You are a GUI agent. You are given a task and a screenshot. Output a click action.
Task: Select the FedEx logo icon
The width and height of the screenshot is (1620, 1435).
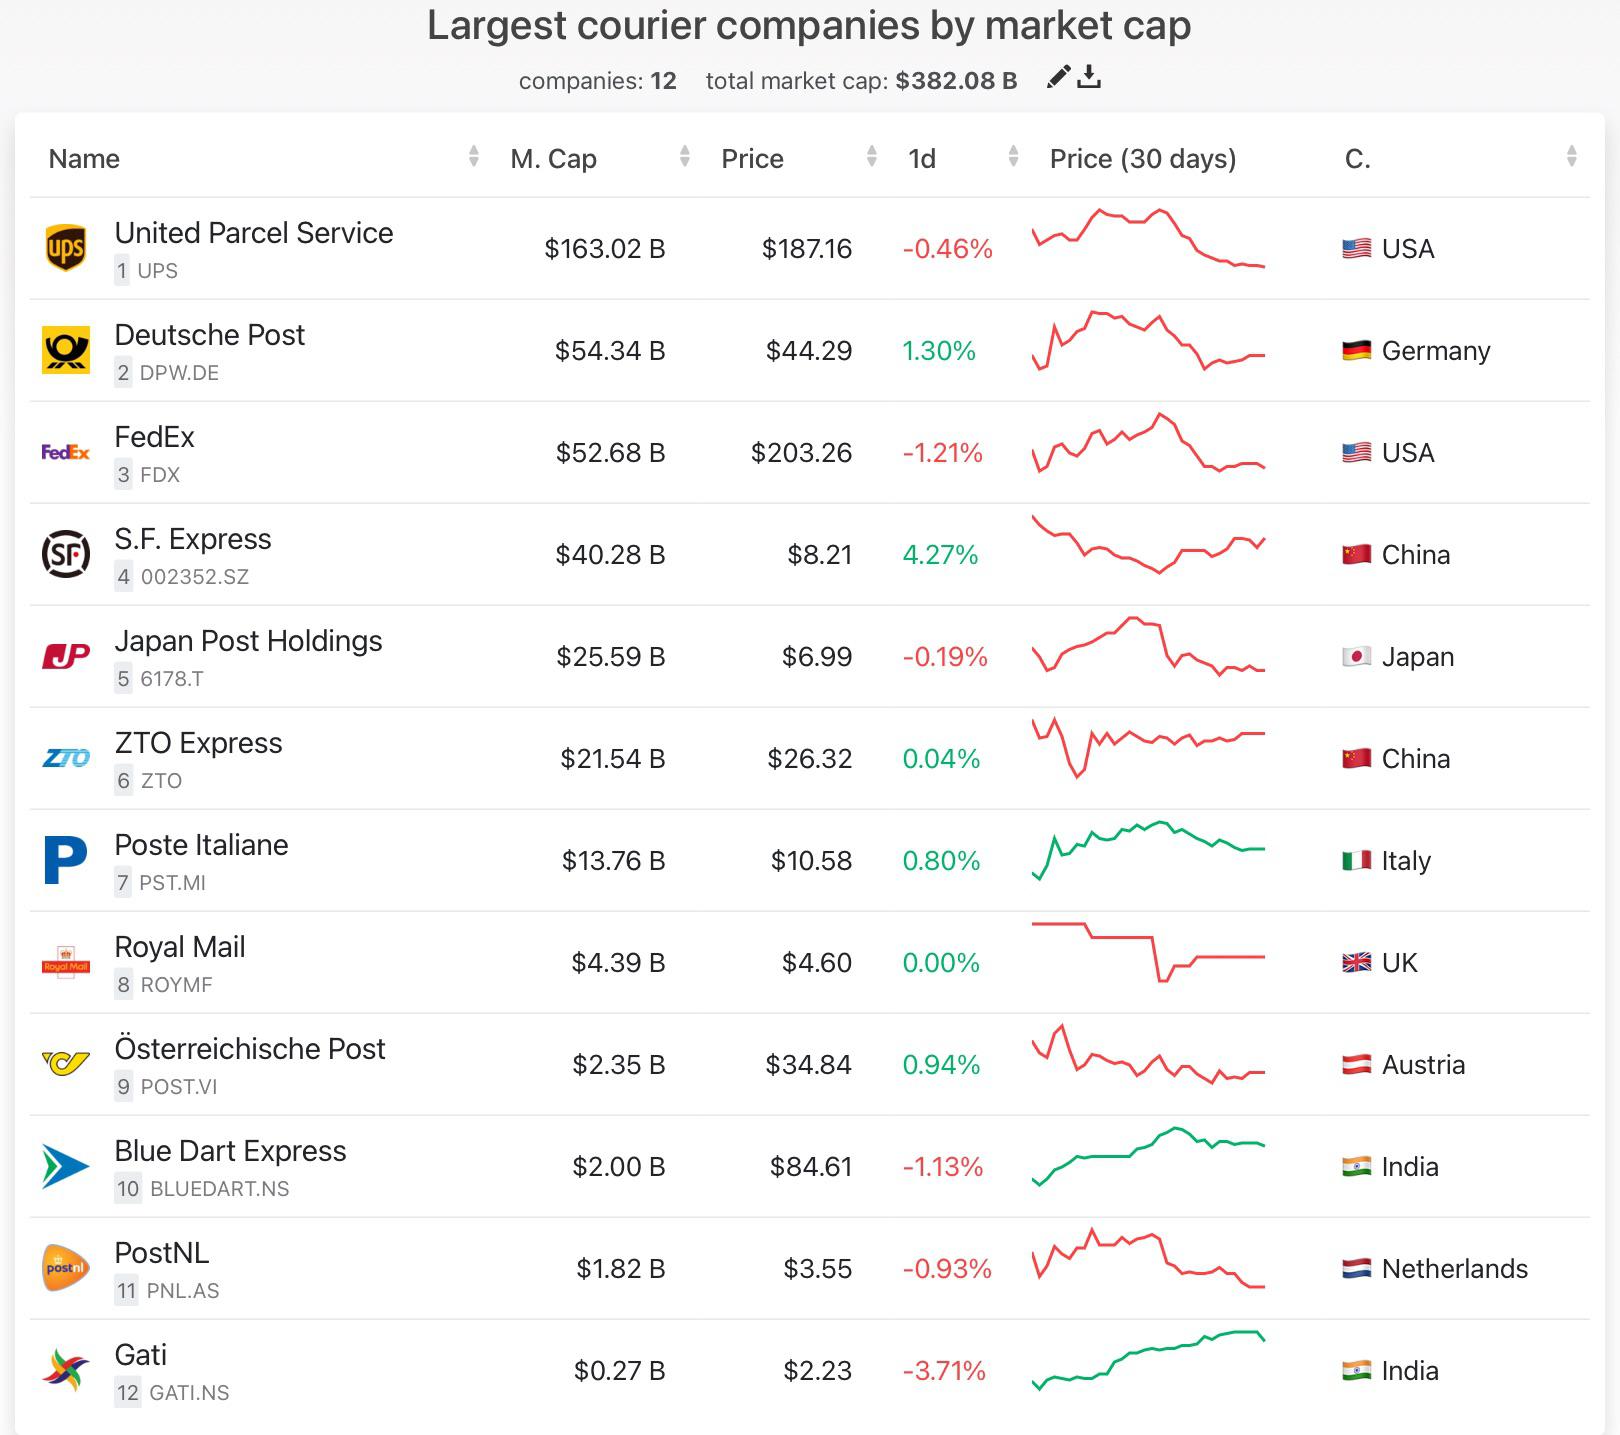point(64,452)
